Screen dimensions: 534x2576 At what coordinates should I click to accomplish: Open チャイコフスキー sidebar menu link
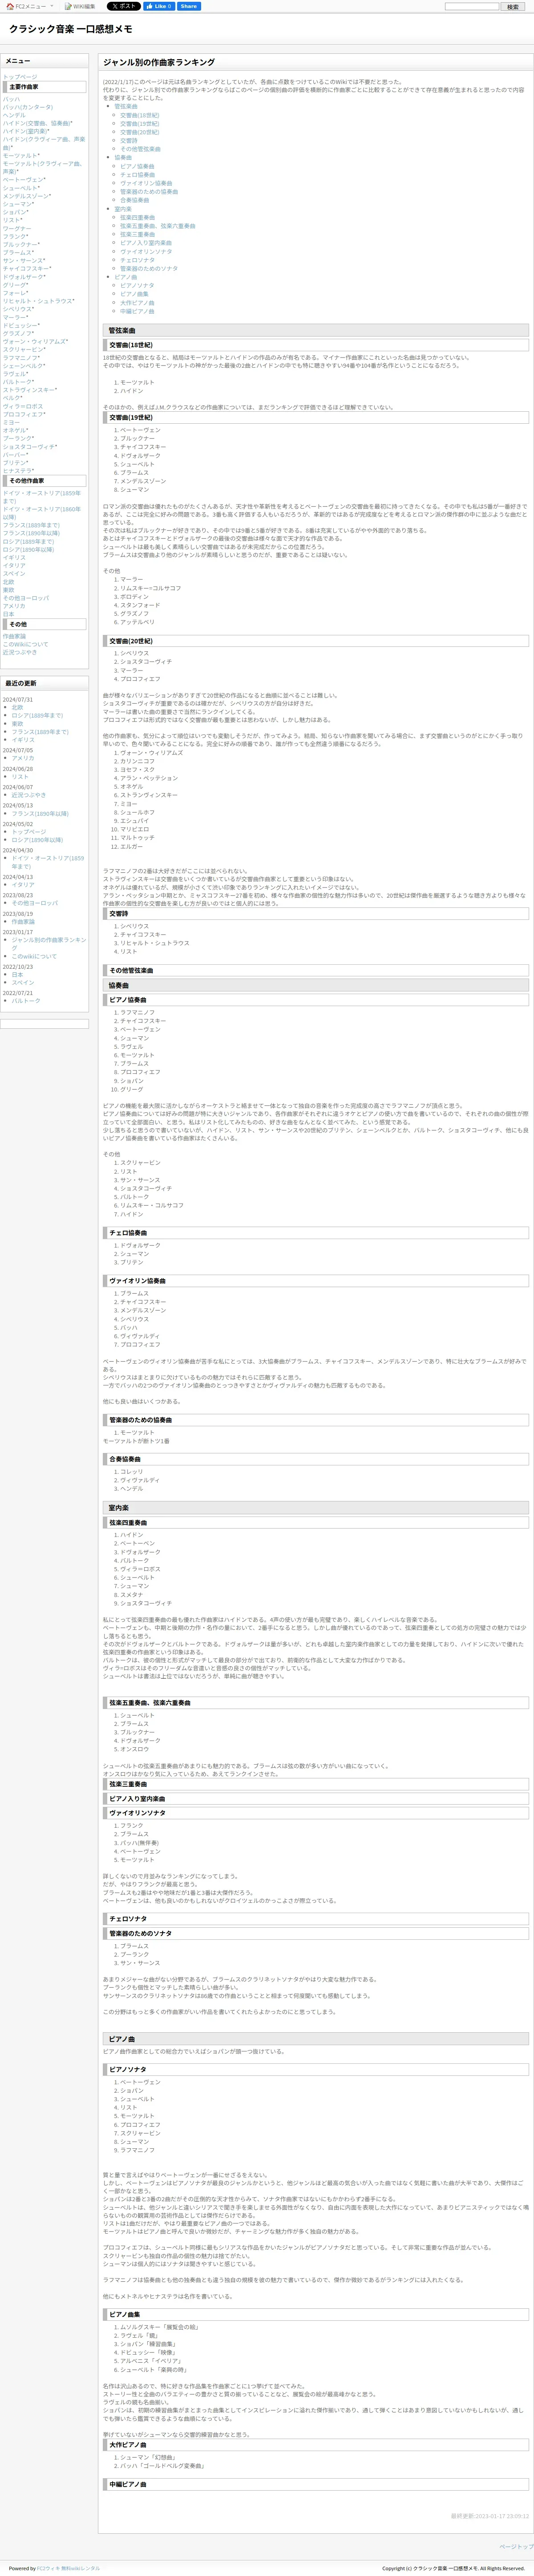click(26, 268)
